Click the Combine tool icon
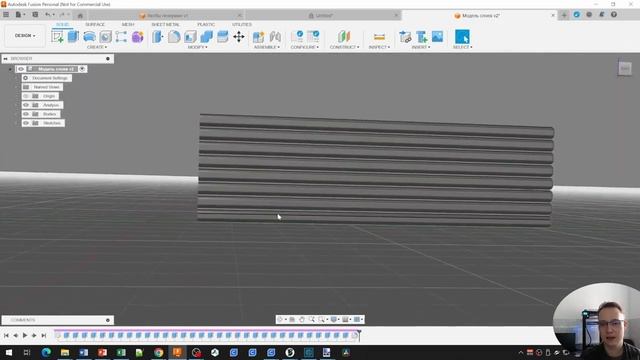Screen dimensions: 640x360 click(x=207, y=37)
